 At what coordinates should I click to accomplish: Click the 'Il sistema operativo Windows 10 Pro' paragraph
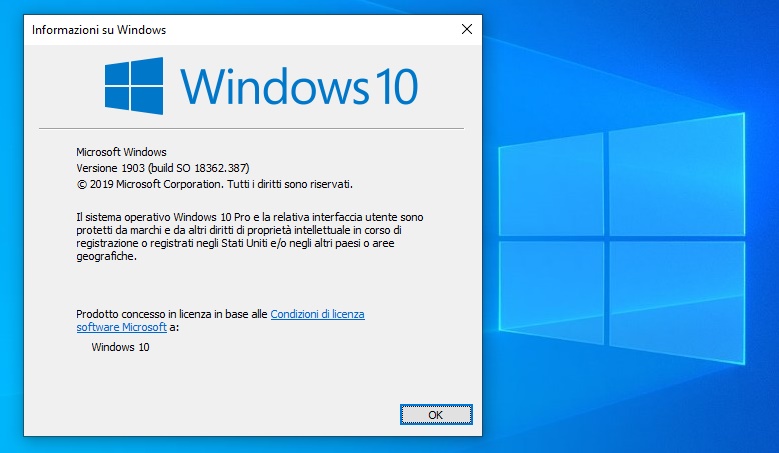pos(250,236)
